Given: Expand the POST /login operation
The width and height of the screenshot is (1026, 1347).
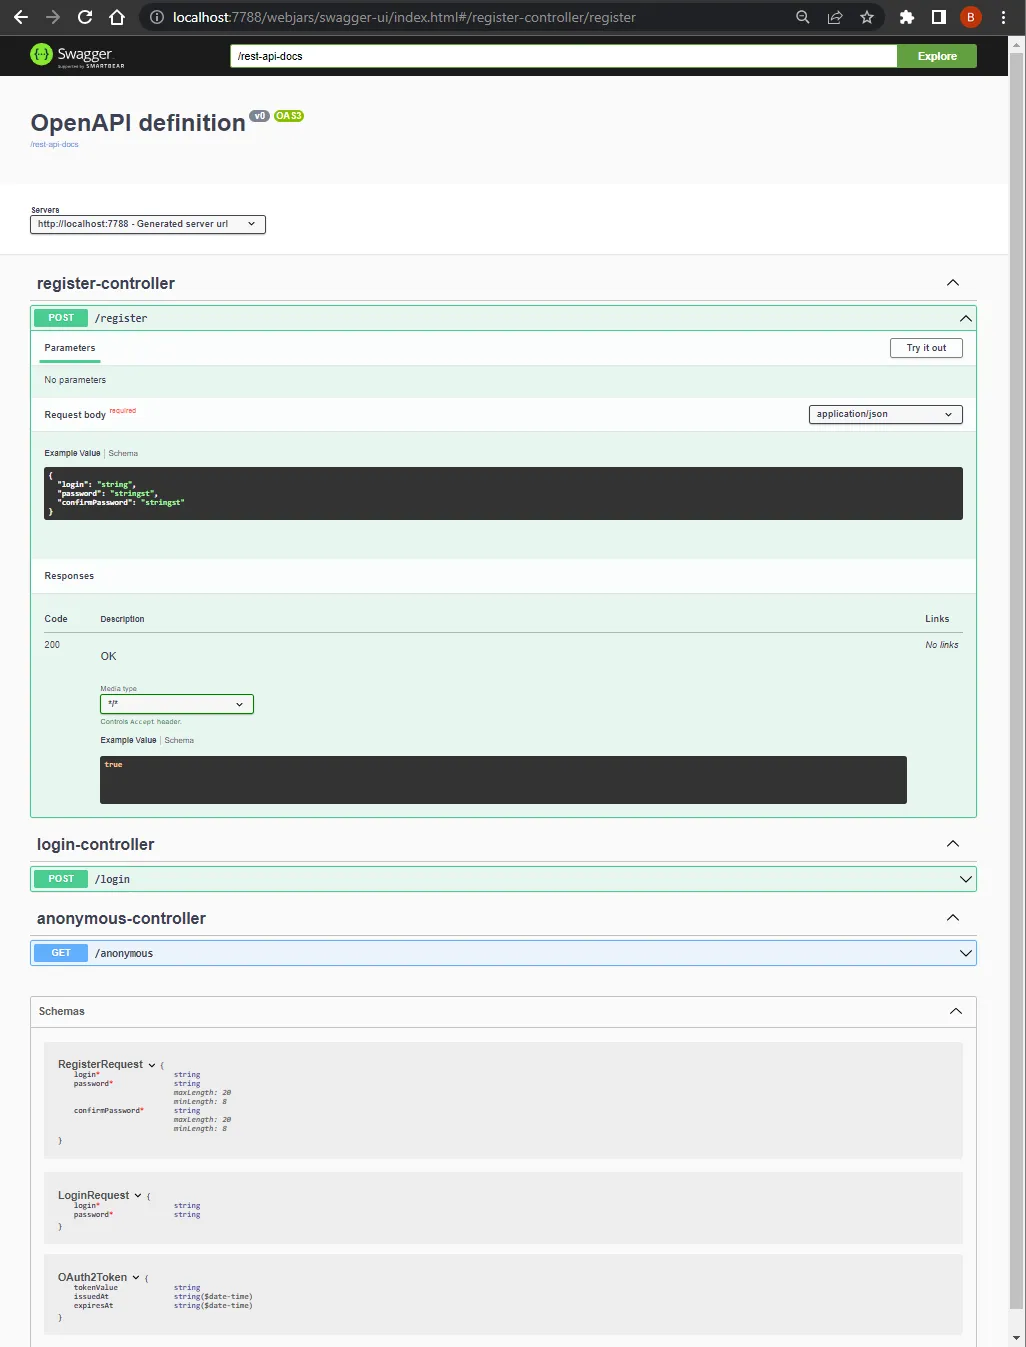Looking at the screenshot, I should (x=964, y=878).
